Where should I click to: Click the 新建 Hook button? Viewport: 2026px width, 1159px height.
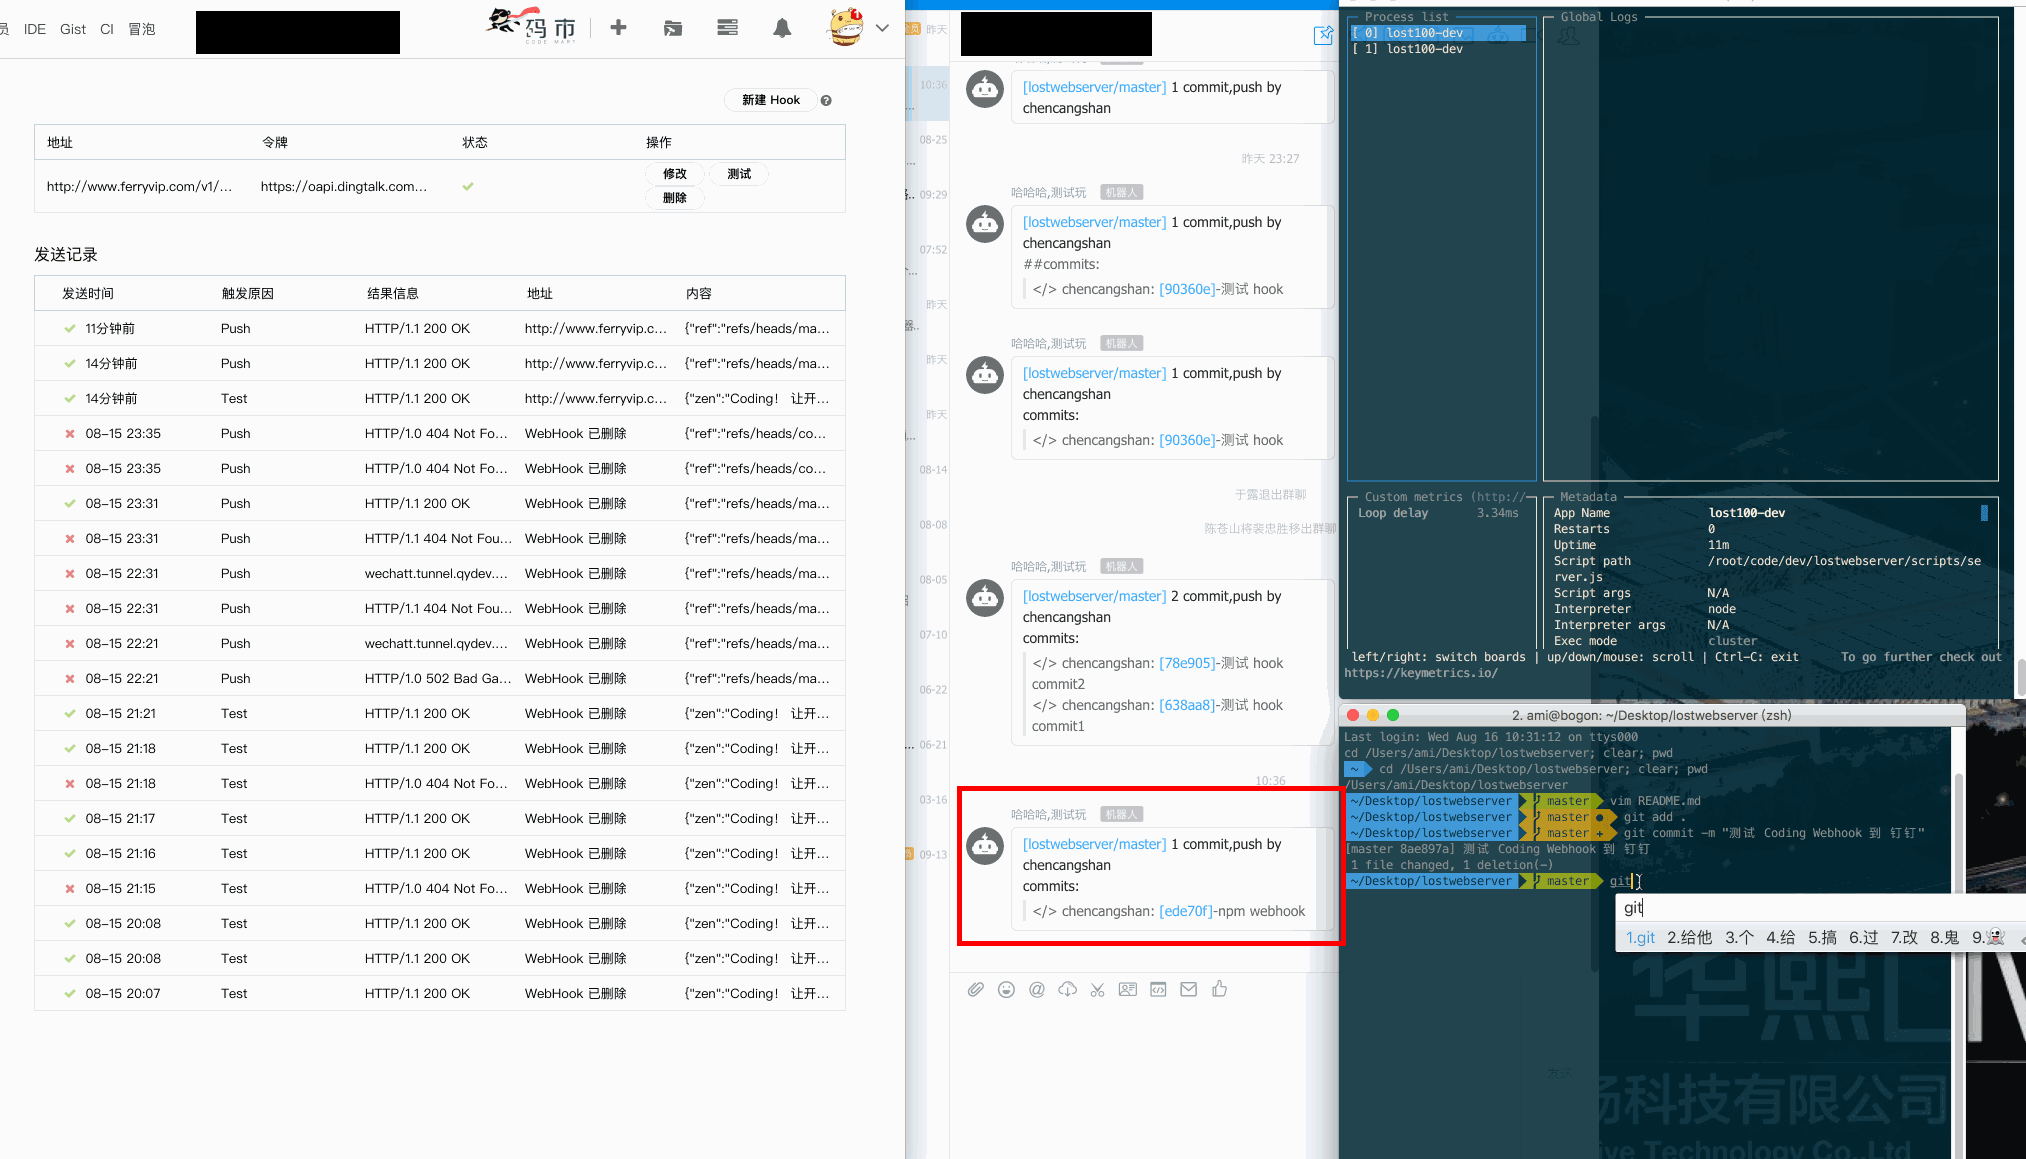coord(770,100)
